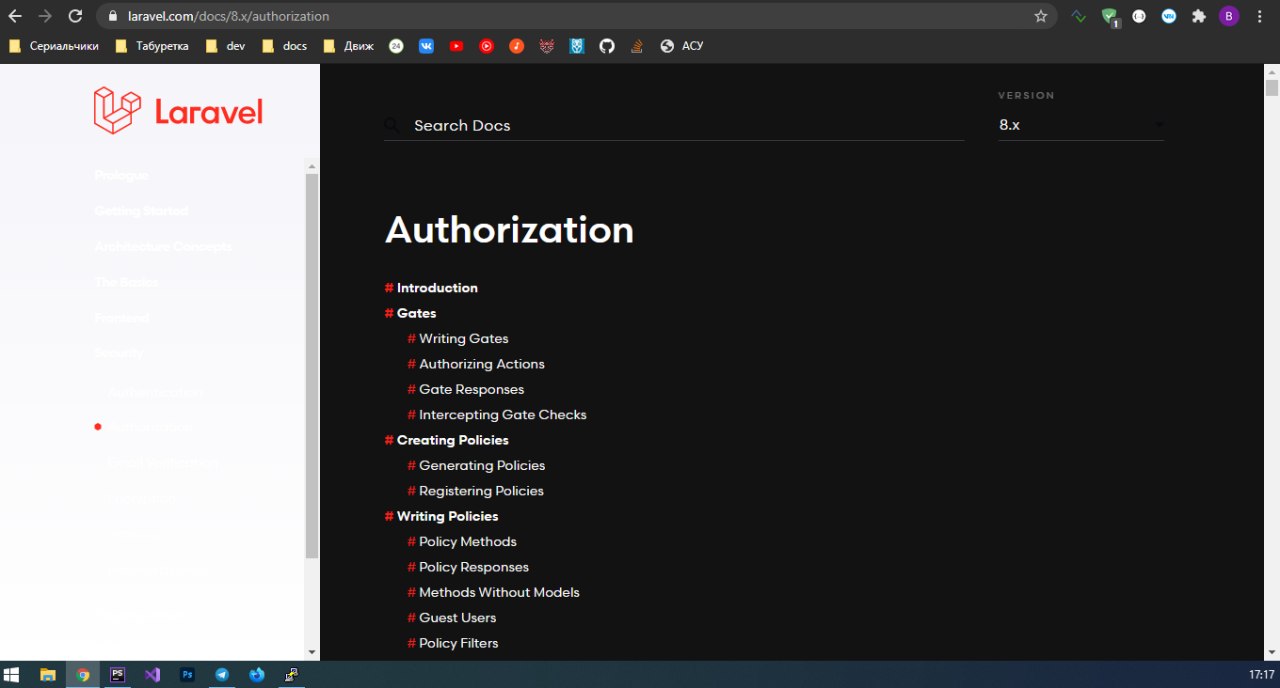
Task: Open Chrome profile avatar B
Action: tap(1229, 16)
